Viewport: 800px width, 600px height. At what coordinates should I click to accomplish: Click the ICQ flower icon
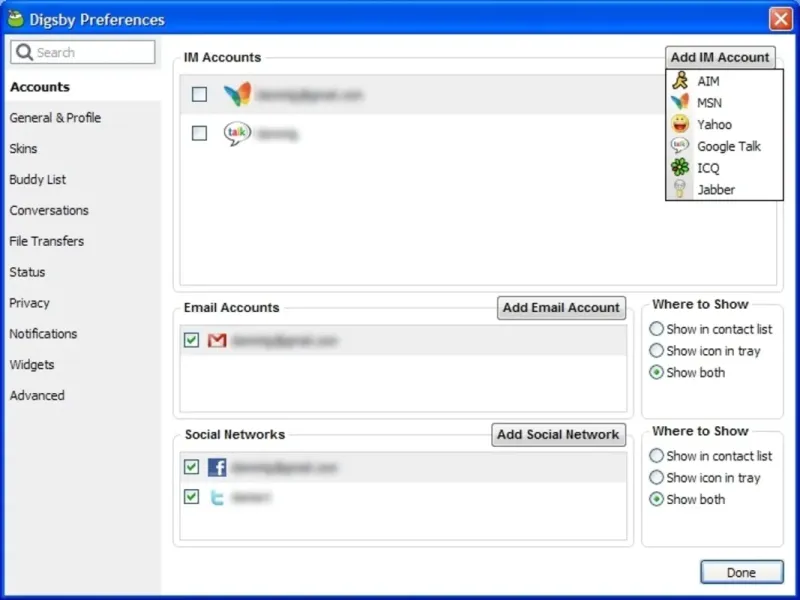tap(680, 167)
